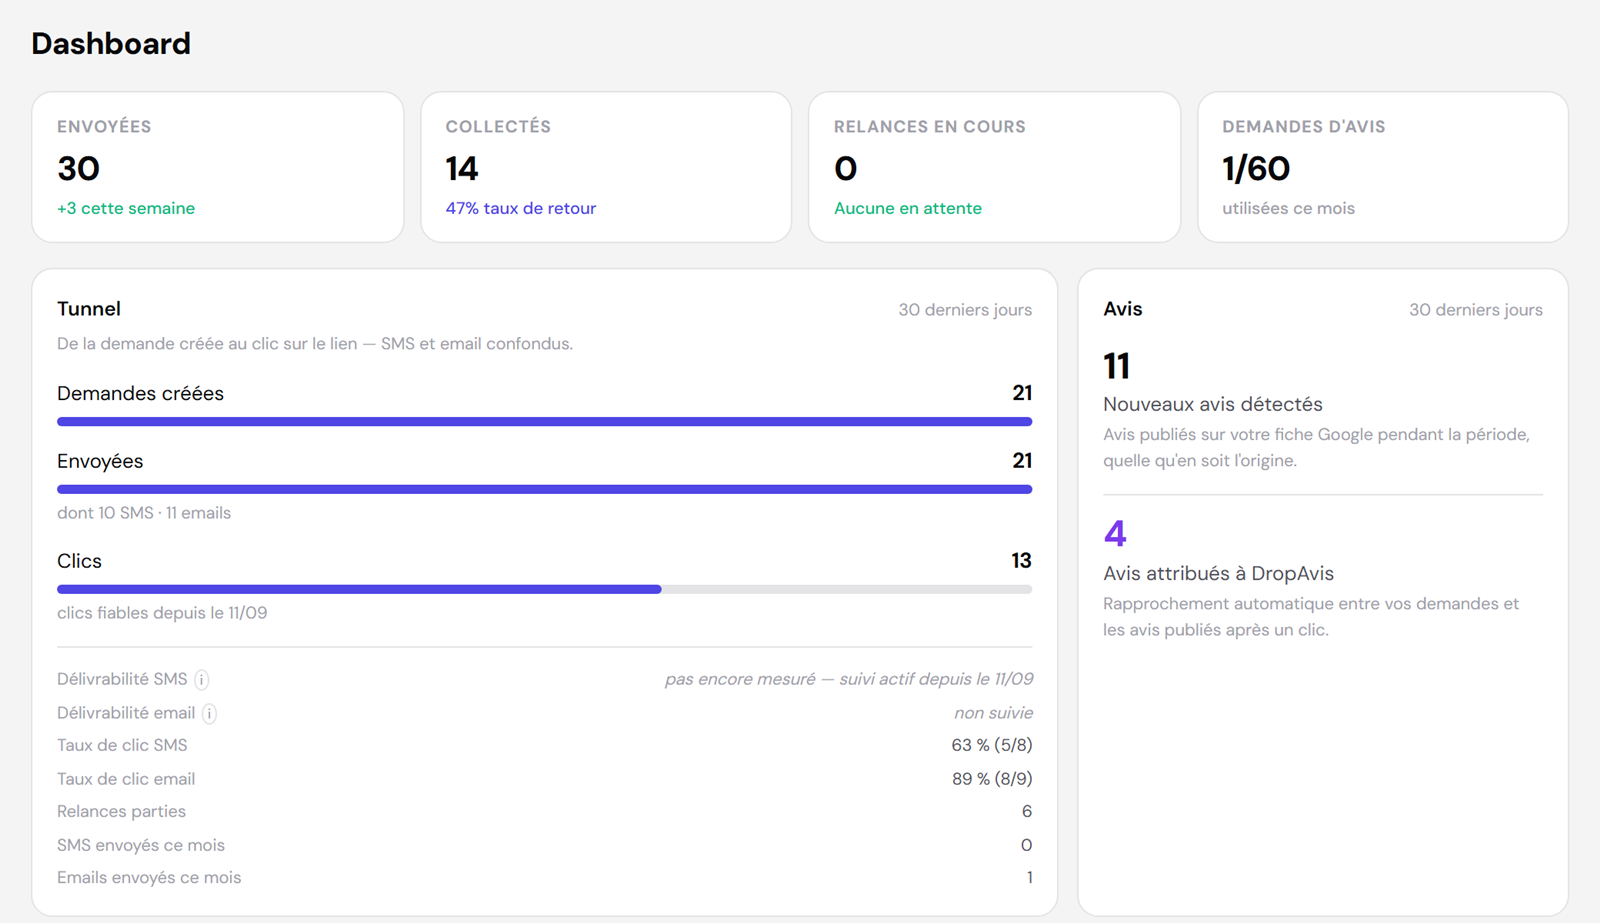
Task: Click the Emails envoyés ce mois label
Action: [x=149, y=878]
